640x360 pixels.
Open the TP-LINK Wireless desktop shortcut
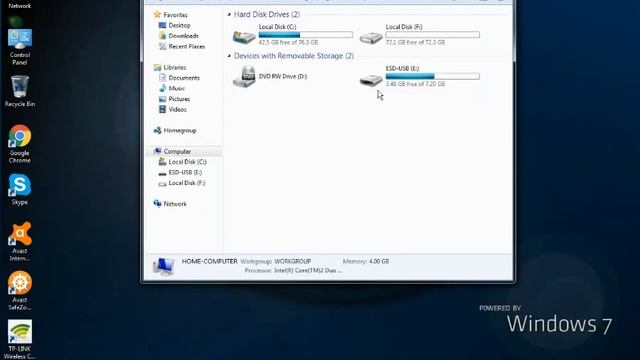coord(20,340)
